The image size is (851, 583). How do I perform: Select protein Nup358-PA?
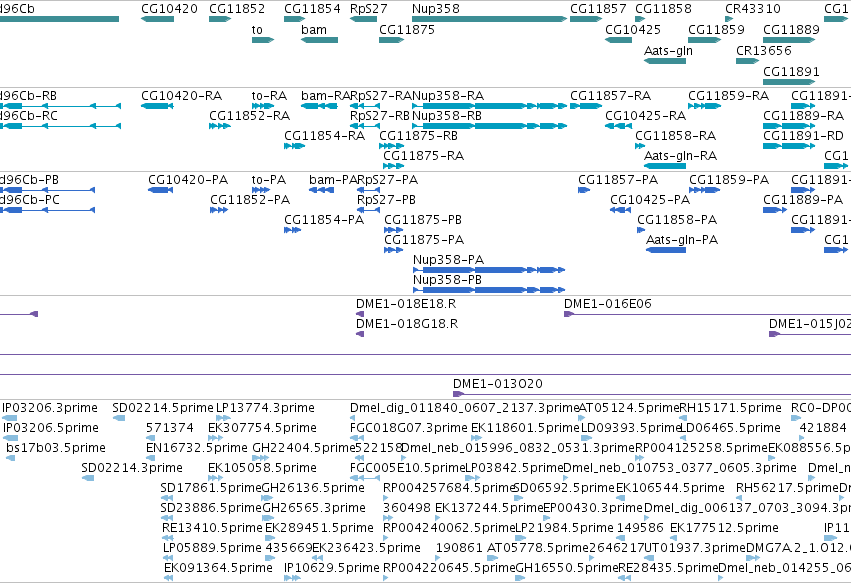pyautogui.click(x=489, y=270)
